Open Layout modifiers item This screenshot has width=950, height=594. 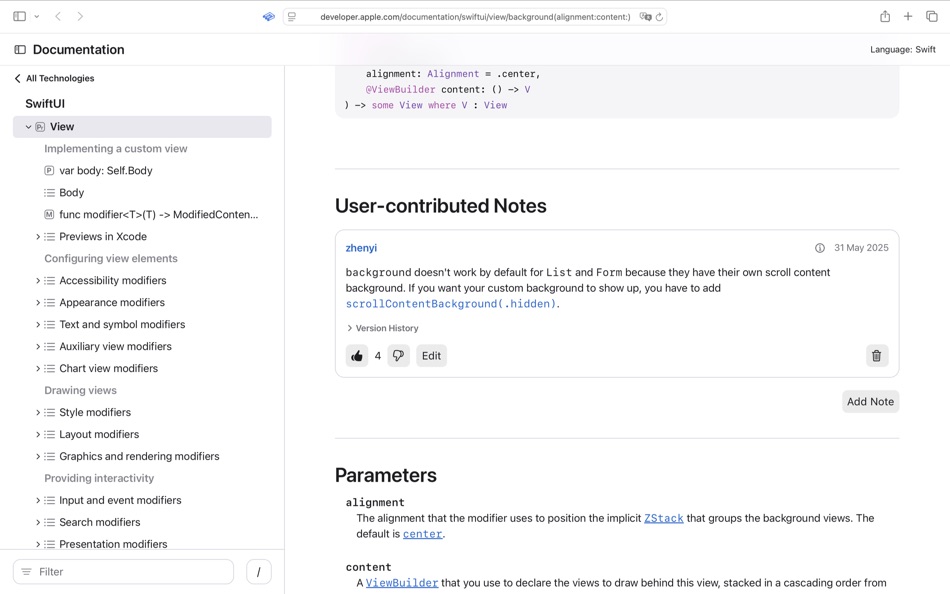99,435
